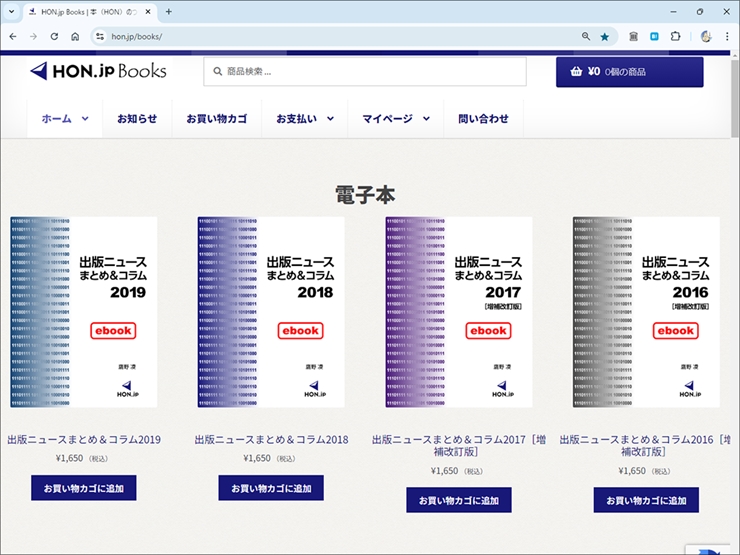740x555 pixels.
Task: Open a new browser tab
Action: [x=168, y=12]
